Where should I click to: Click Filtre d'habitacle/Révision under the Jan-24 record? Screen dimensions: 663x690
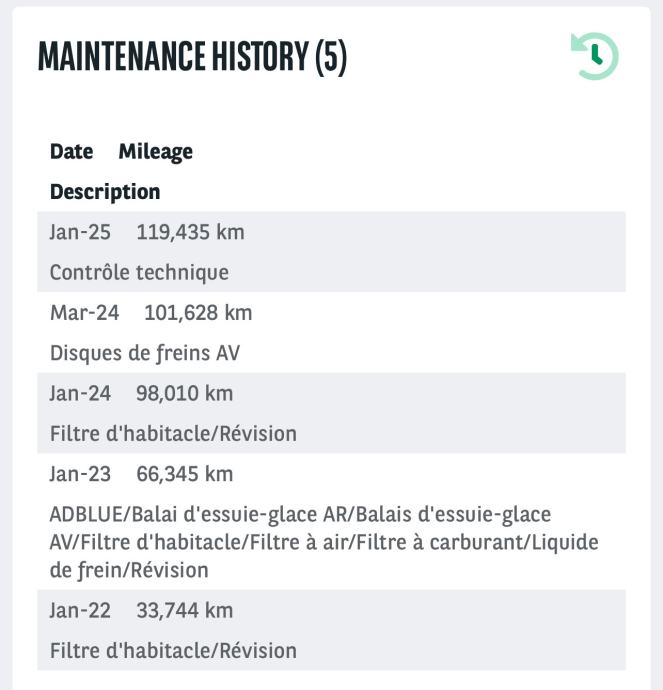coord(173,434)
